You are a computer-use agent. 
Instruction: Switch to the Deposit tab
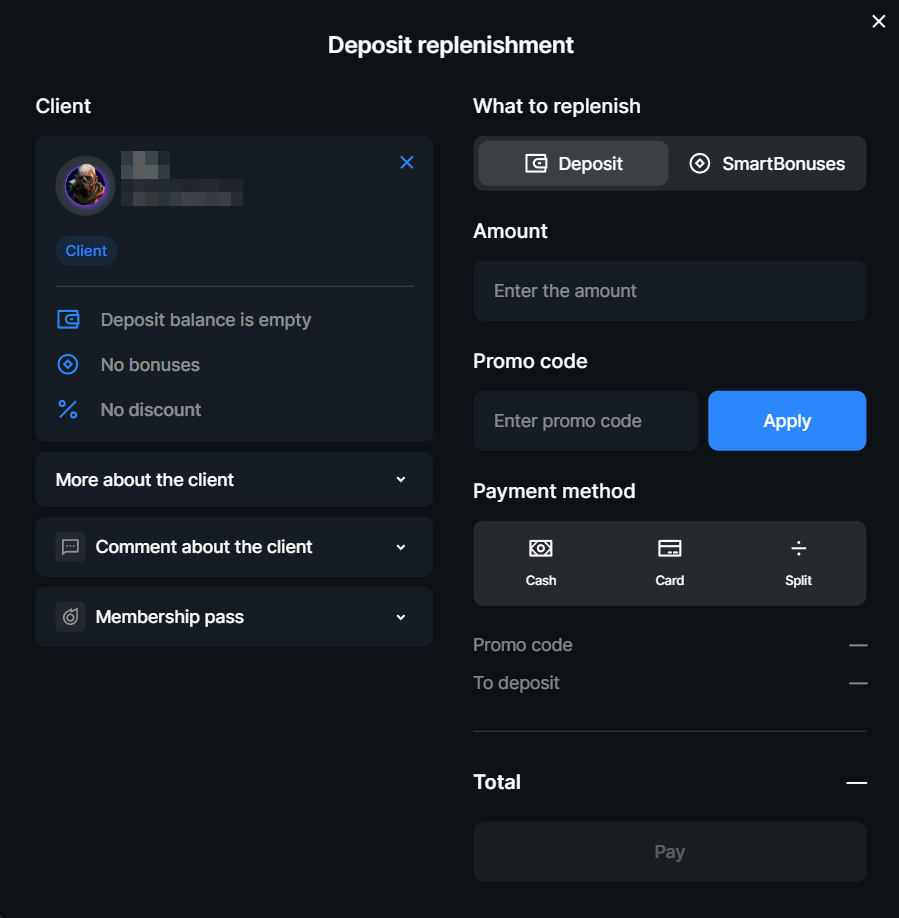[573, 163]
